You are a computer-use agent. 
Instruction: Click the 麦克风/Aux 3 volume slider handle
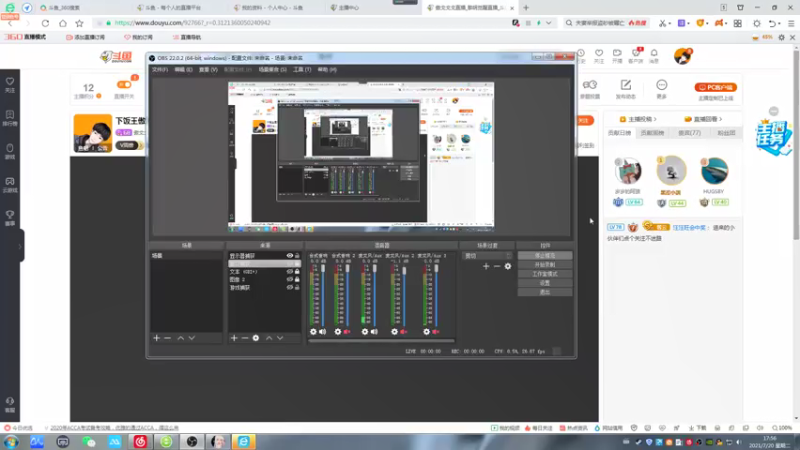click(x=436, y=269)
